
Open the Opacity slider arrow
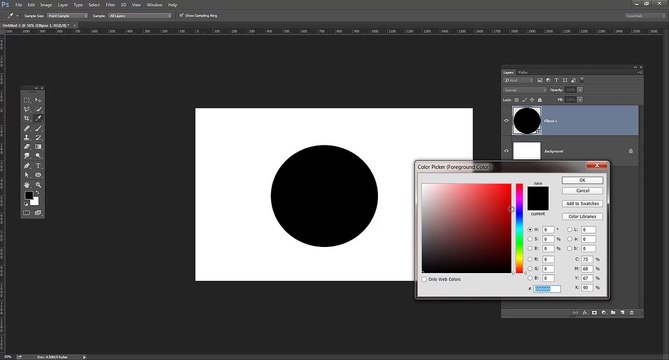click(580, 90)
